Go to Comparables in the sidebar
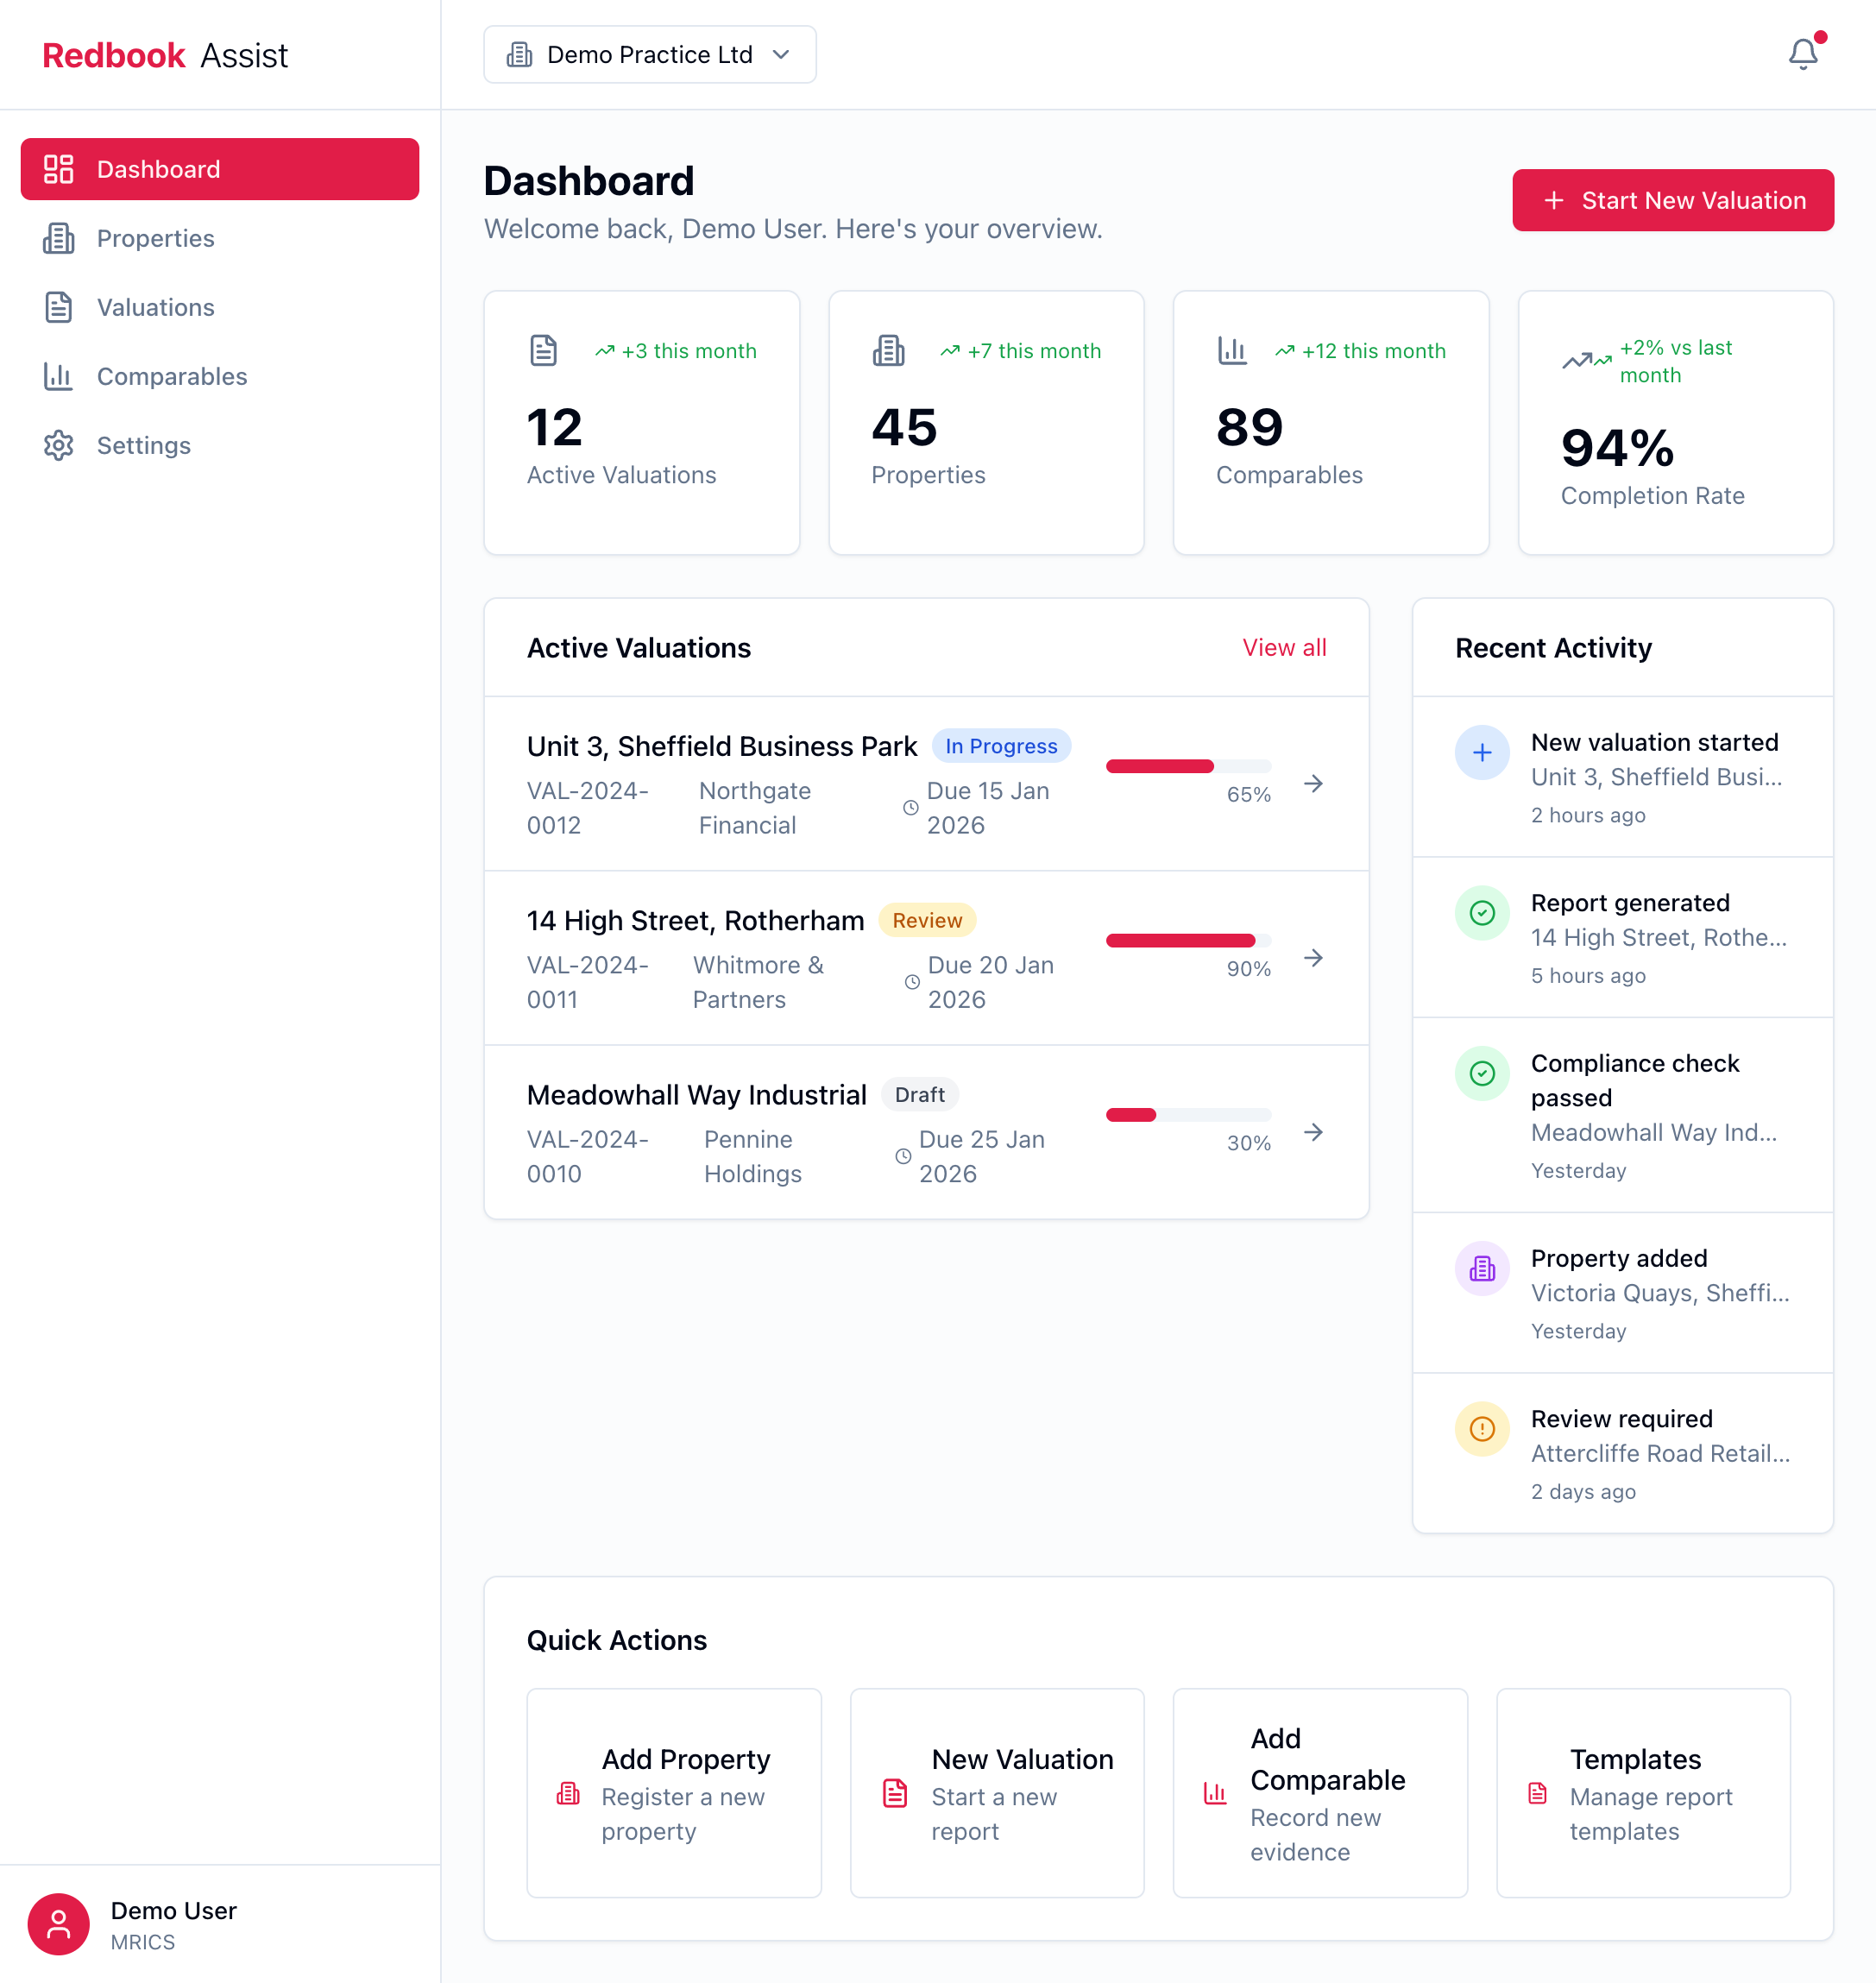Viewport: 1876px width, 1983px height. [x=171, y=376]
